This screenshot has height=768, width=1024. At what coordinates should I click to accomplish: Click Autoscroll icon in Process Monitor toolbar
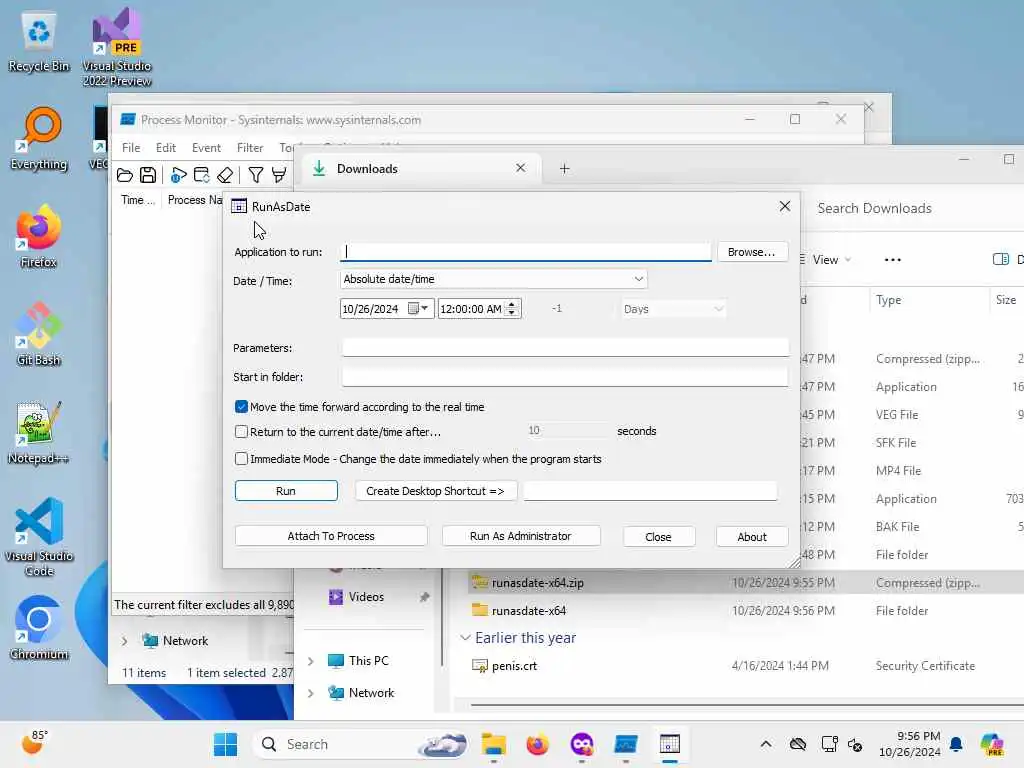(x=202, y=175)
